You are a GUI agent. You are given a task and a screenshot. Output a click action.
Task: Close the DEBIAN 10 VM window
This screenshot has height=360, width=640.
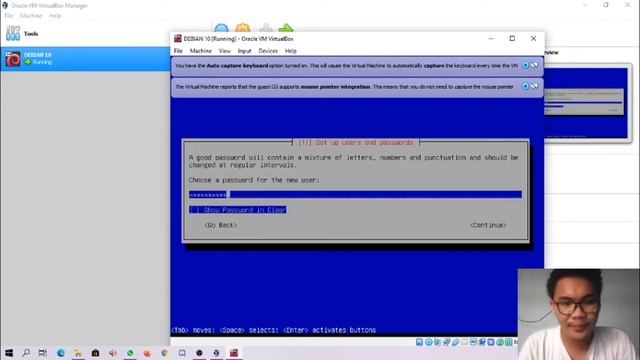(533, 38)
